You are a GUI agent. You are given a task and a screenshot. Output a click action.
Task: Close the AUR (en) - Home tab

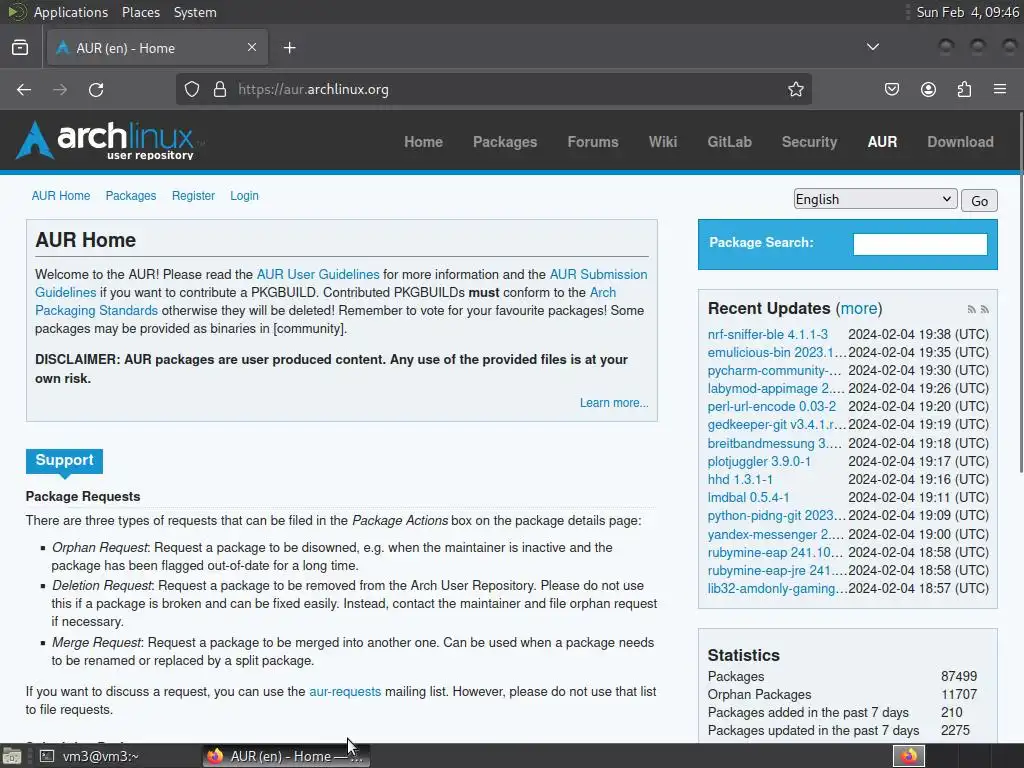252,47
